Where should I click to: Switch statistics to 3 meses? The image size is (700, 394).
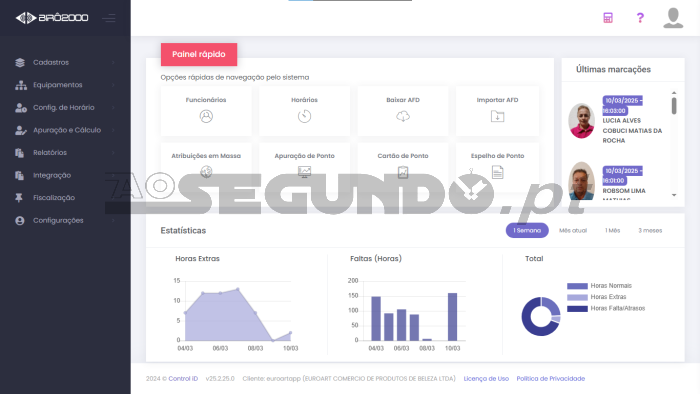click(650, 230)
